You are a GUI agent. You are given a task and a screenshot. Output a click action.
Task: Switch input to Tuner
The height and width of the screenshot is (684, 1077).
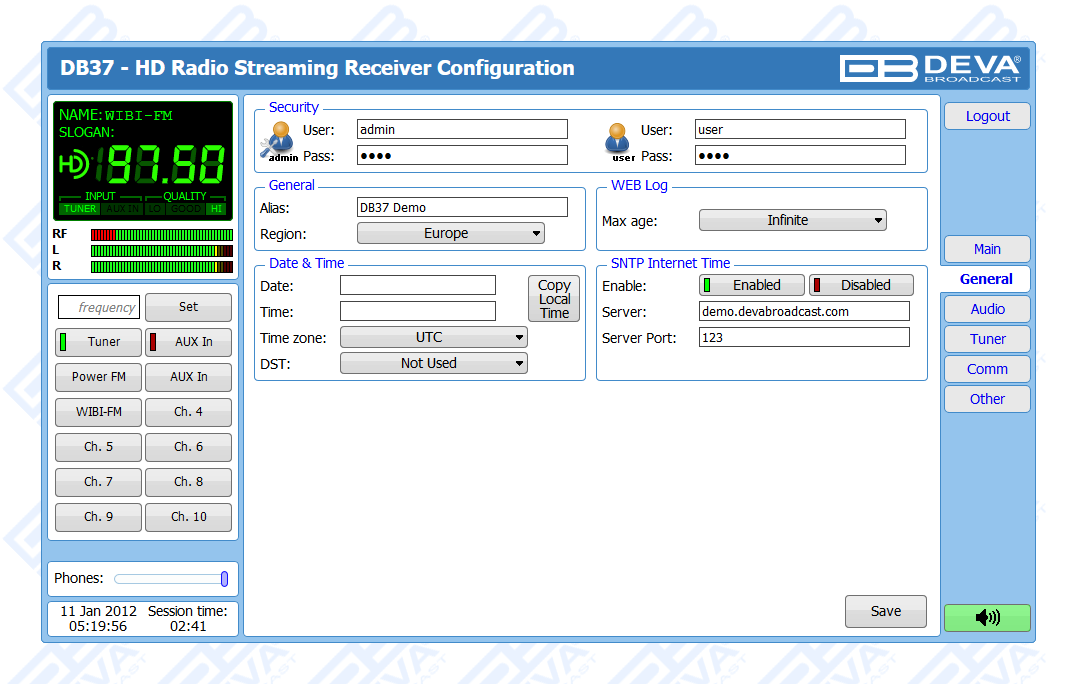[x=98, y=342]
